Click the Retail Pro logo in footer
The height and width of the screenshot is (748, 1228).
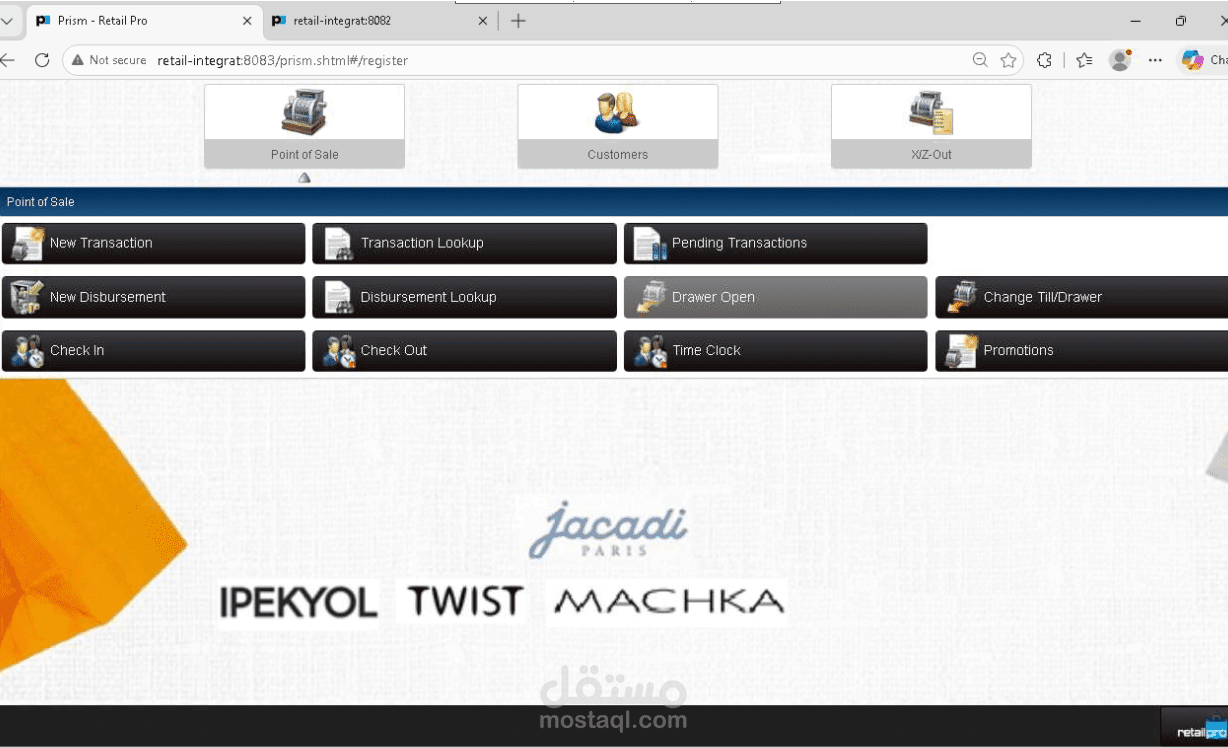[1201, 731]
